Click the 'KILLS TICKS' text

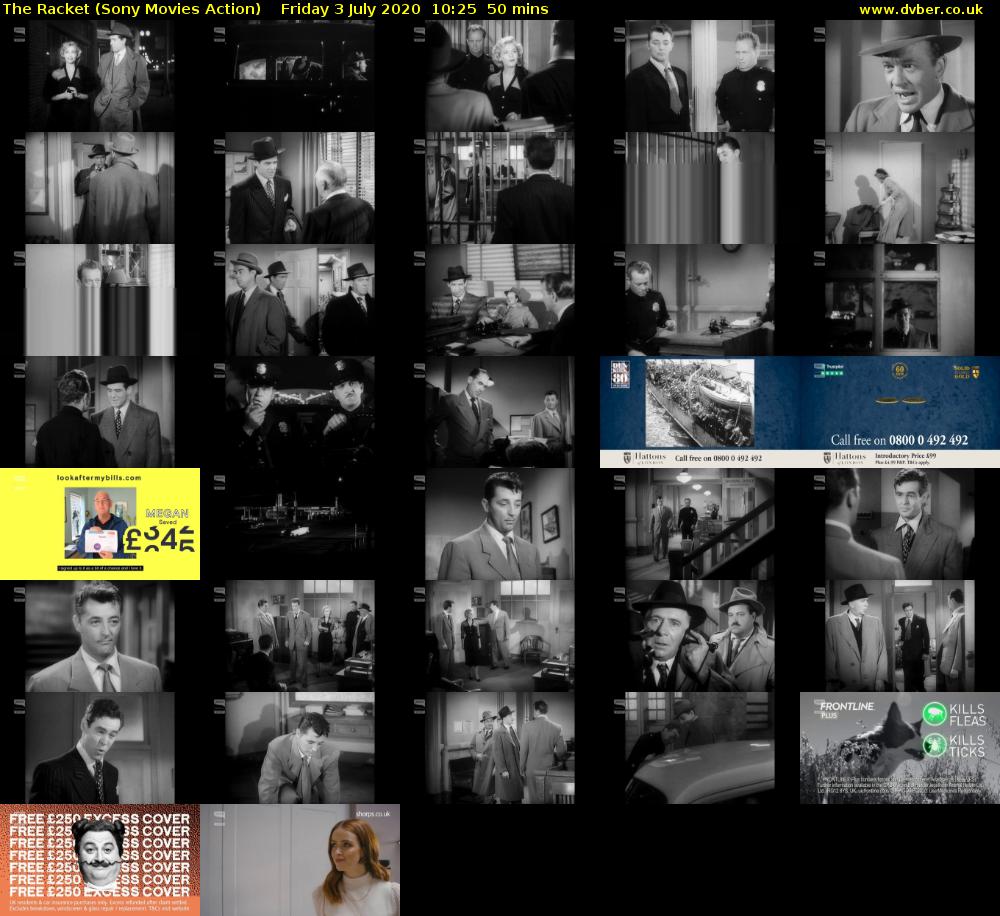click(967, 746)
